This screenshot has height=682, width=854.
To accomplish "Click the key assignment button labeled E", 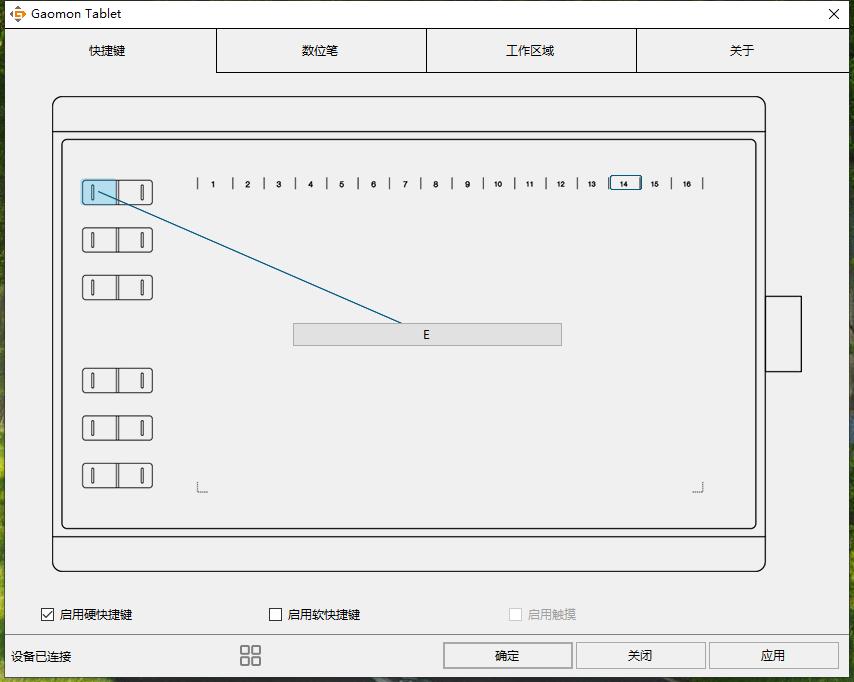I will point(427,334).
